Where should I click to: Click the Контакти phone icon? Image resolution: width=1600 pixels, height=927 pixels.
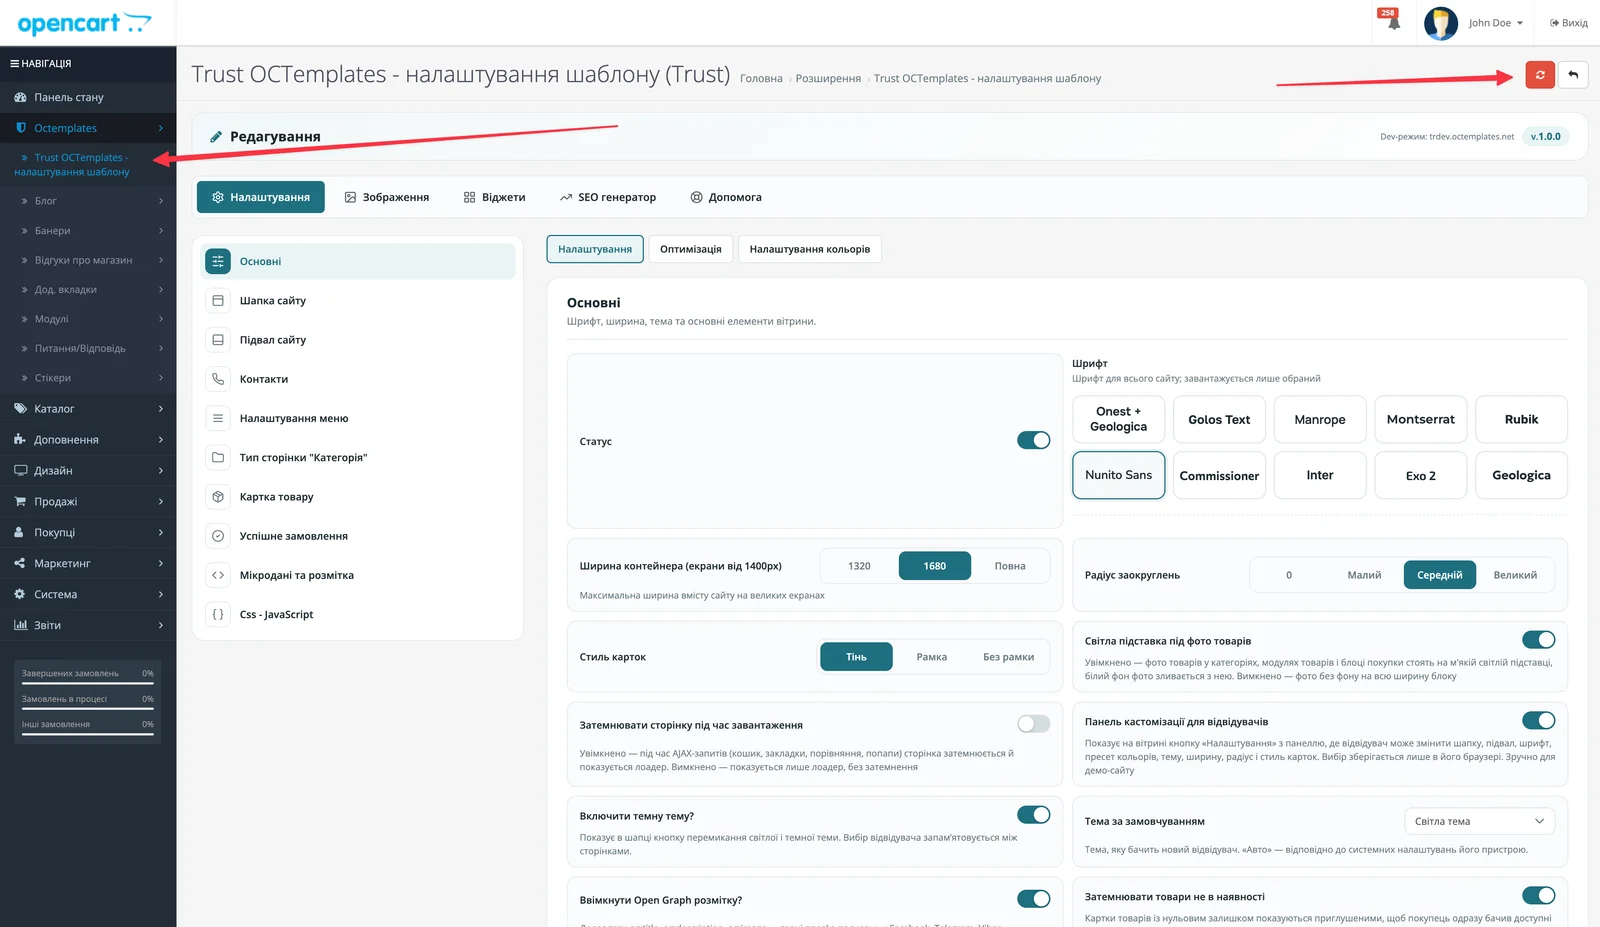pos(218,379)
